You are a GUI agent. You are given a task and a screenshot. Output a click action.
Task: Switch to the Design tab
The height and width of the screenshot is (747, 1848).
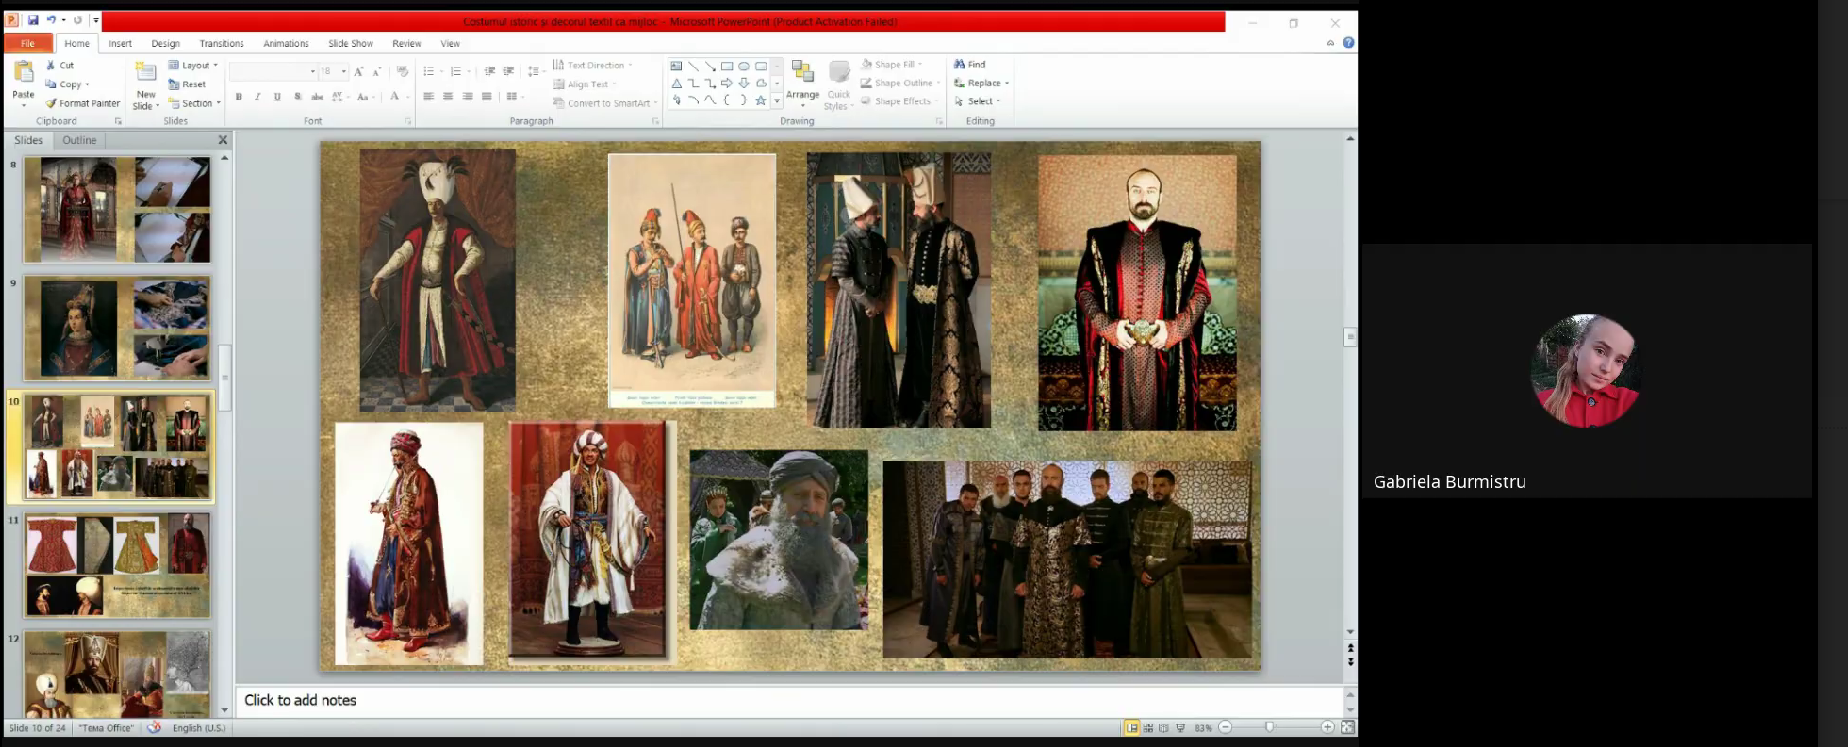point(166,43)
